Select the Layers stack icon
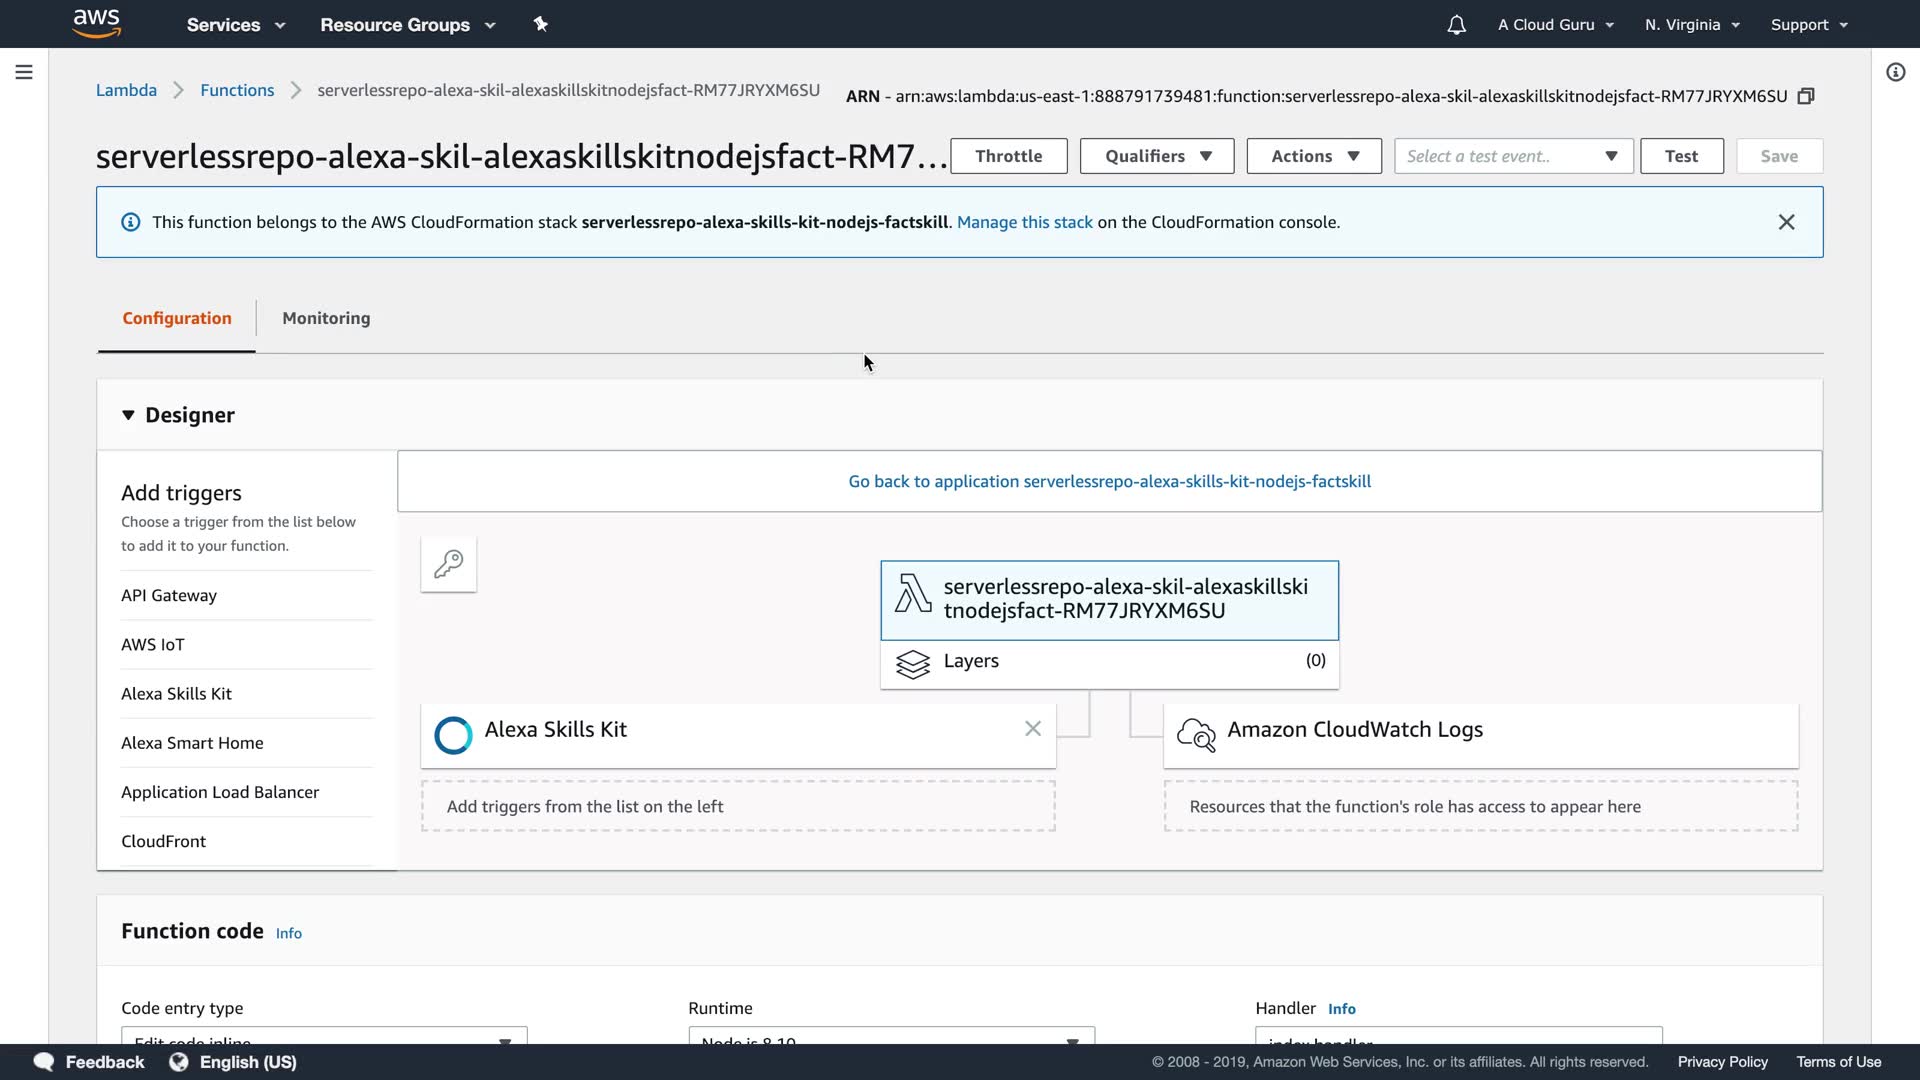 912,664
